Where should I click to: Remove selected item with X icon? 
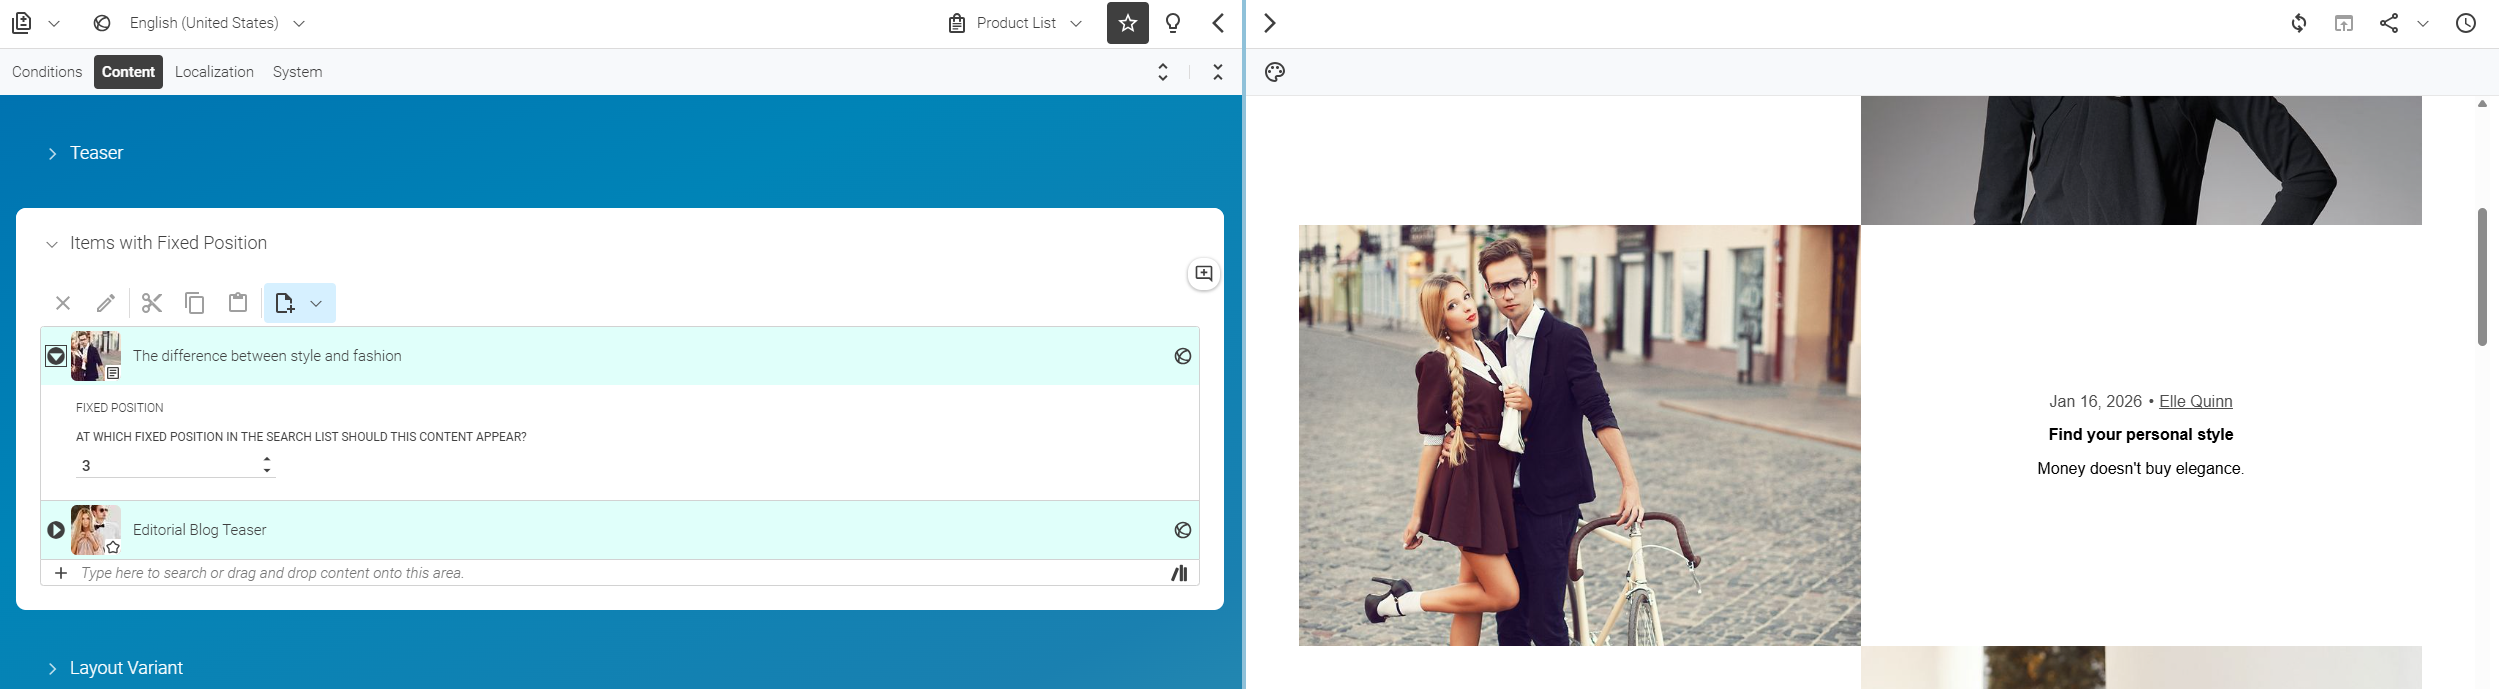63,303
